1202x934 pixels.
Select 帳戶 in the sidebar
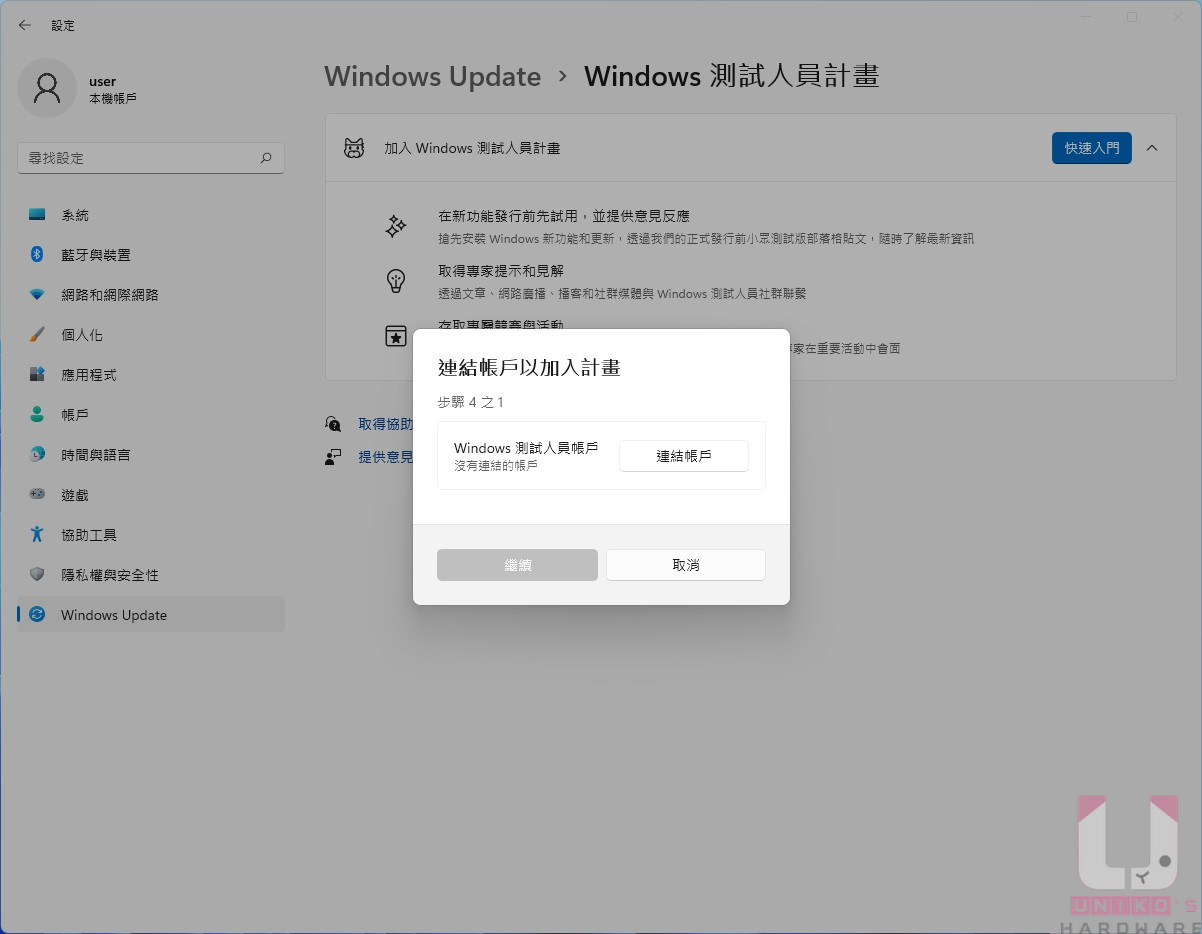pyautogui.click(x=151, y=415)
